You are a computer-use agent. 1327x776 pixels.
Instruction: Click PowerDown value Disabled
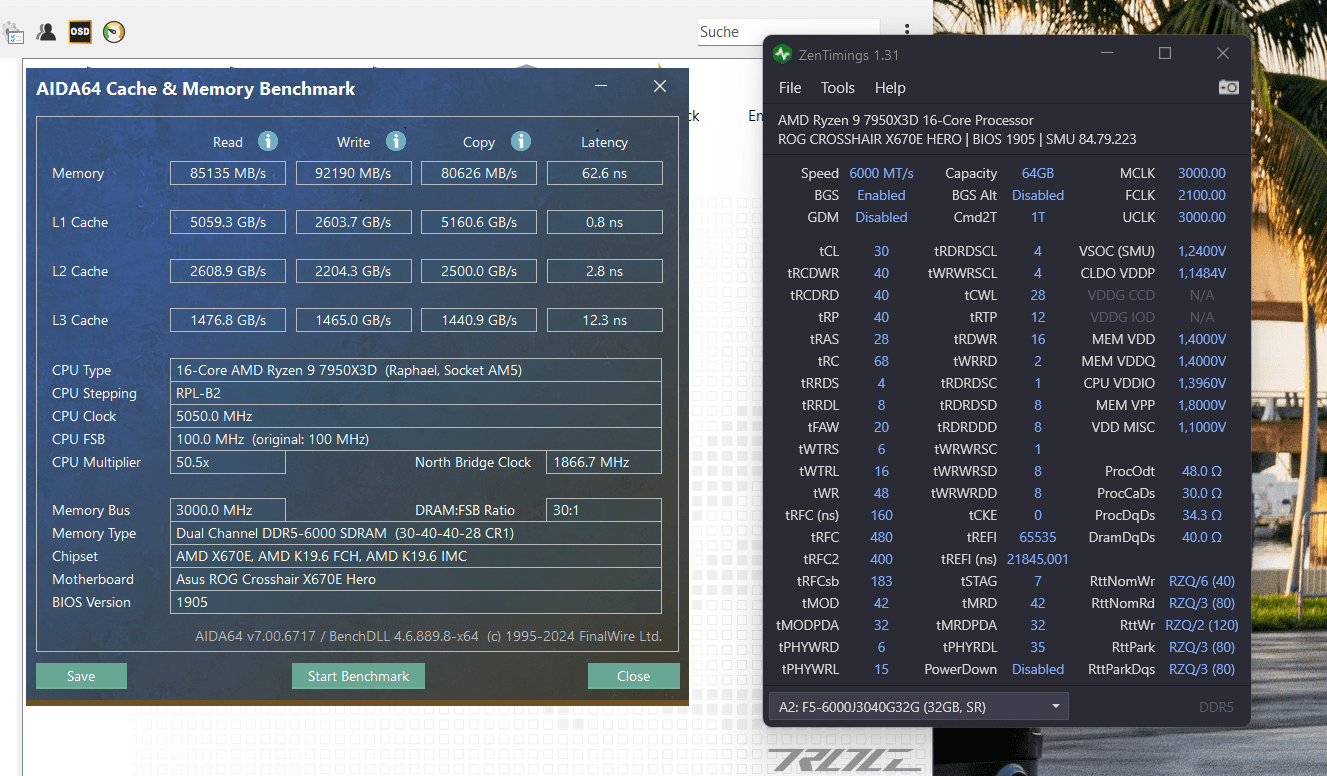point(1038,669)
